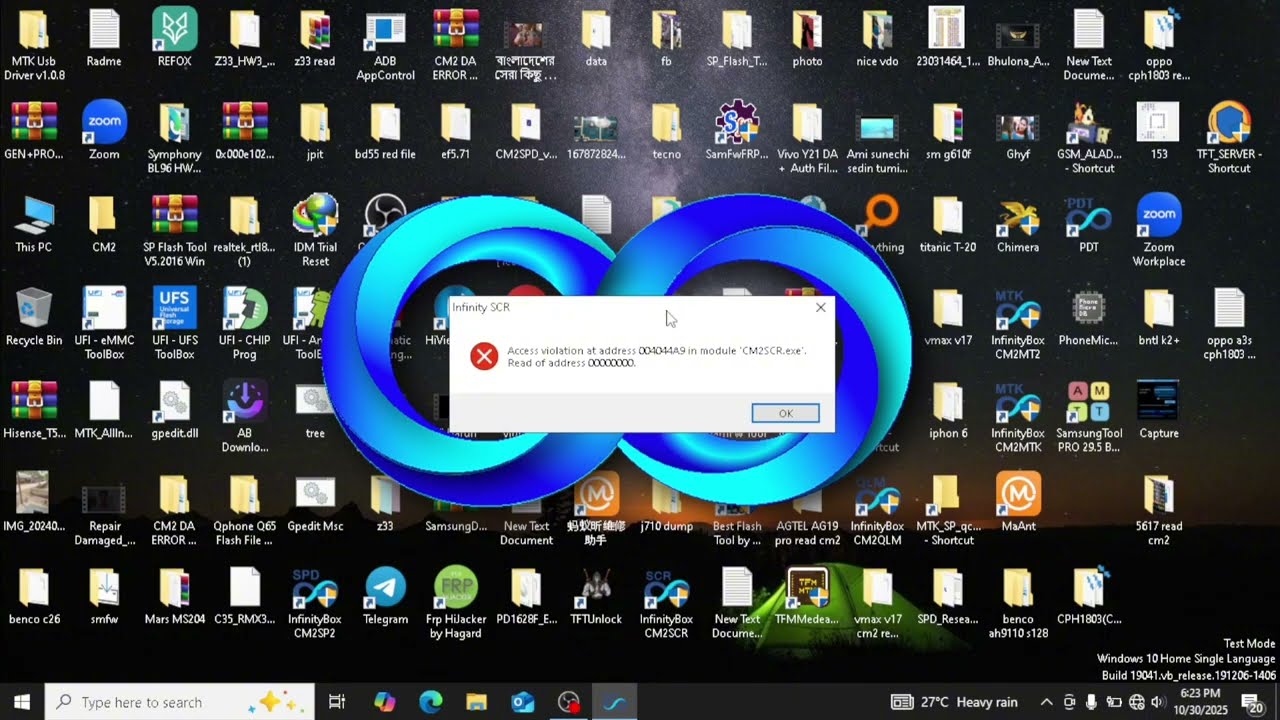Launch MaAnt desktop icon
The height and width of the screenshot is (720, 1280).
(x=1018, y=503)
